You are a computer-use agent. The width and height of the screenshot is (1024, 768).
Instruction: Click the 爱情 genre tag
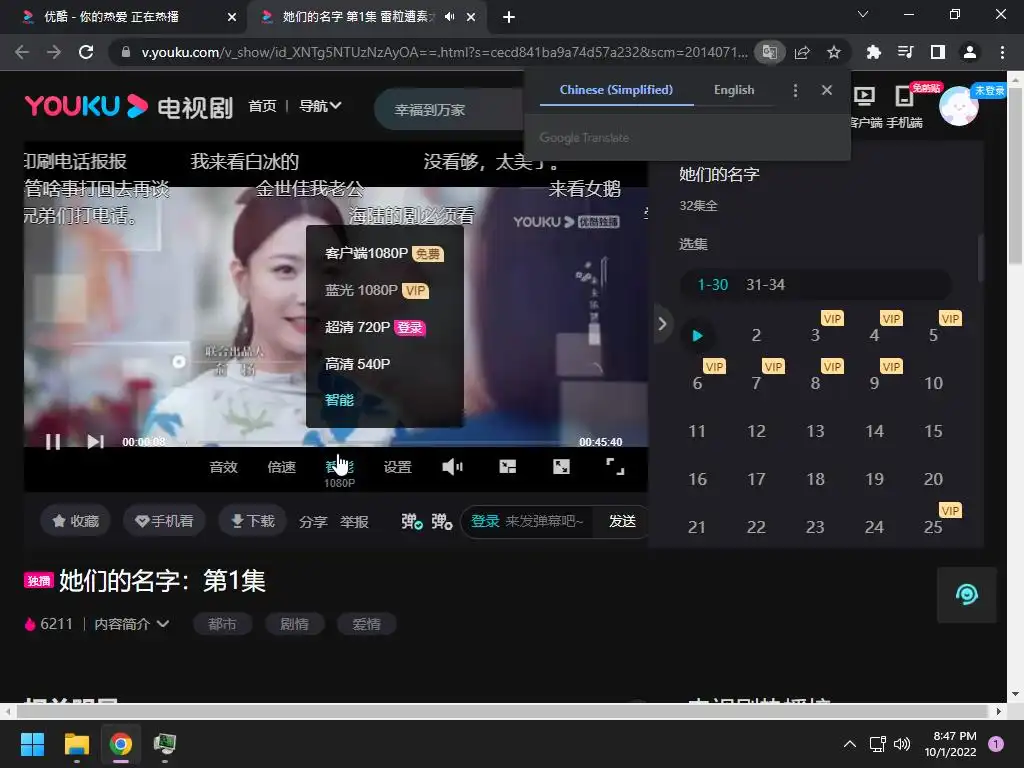pos(366,624)
